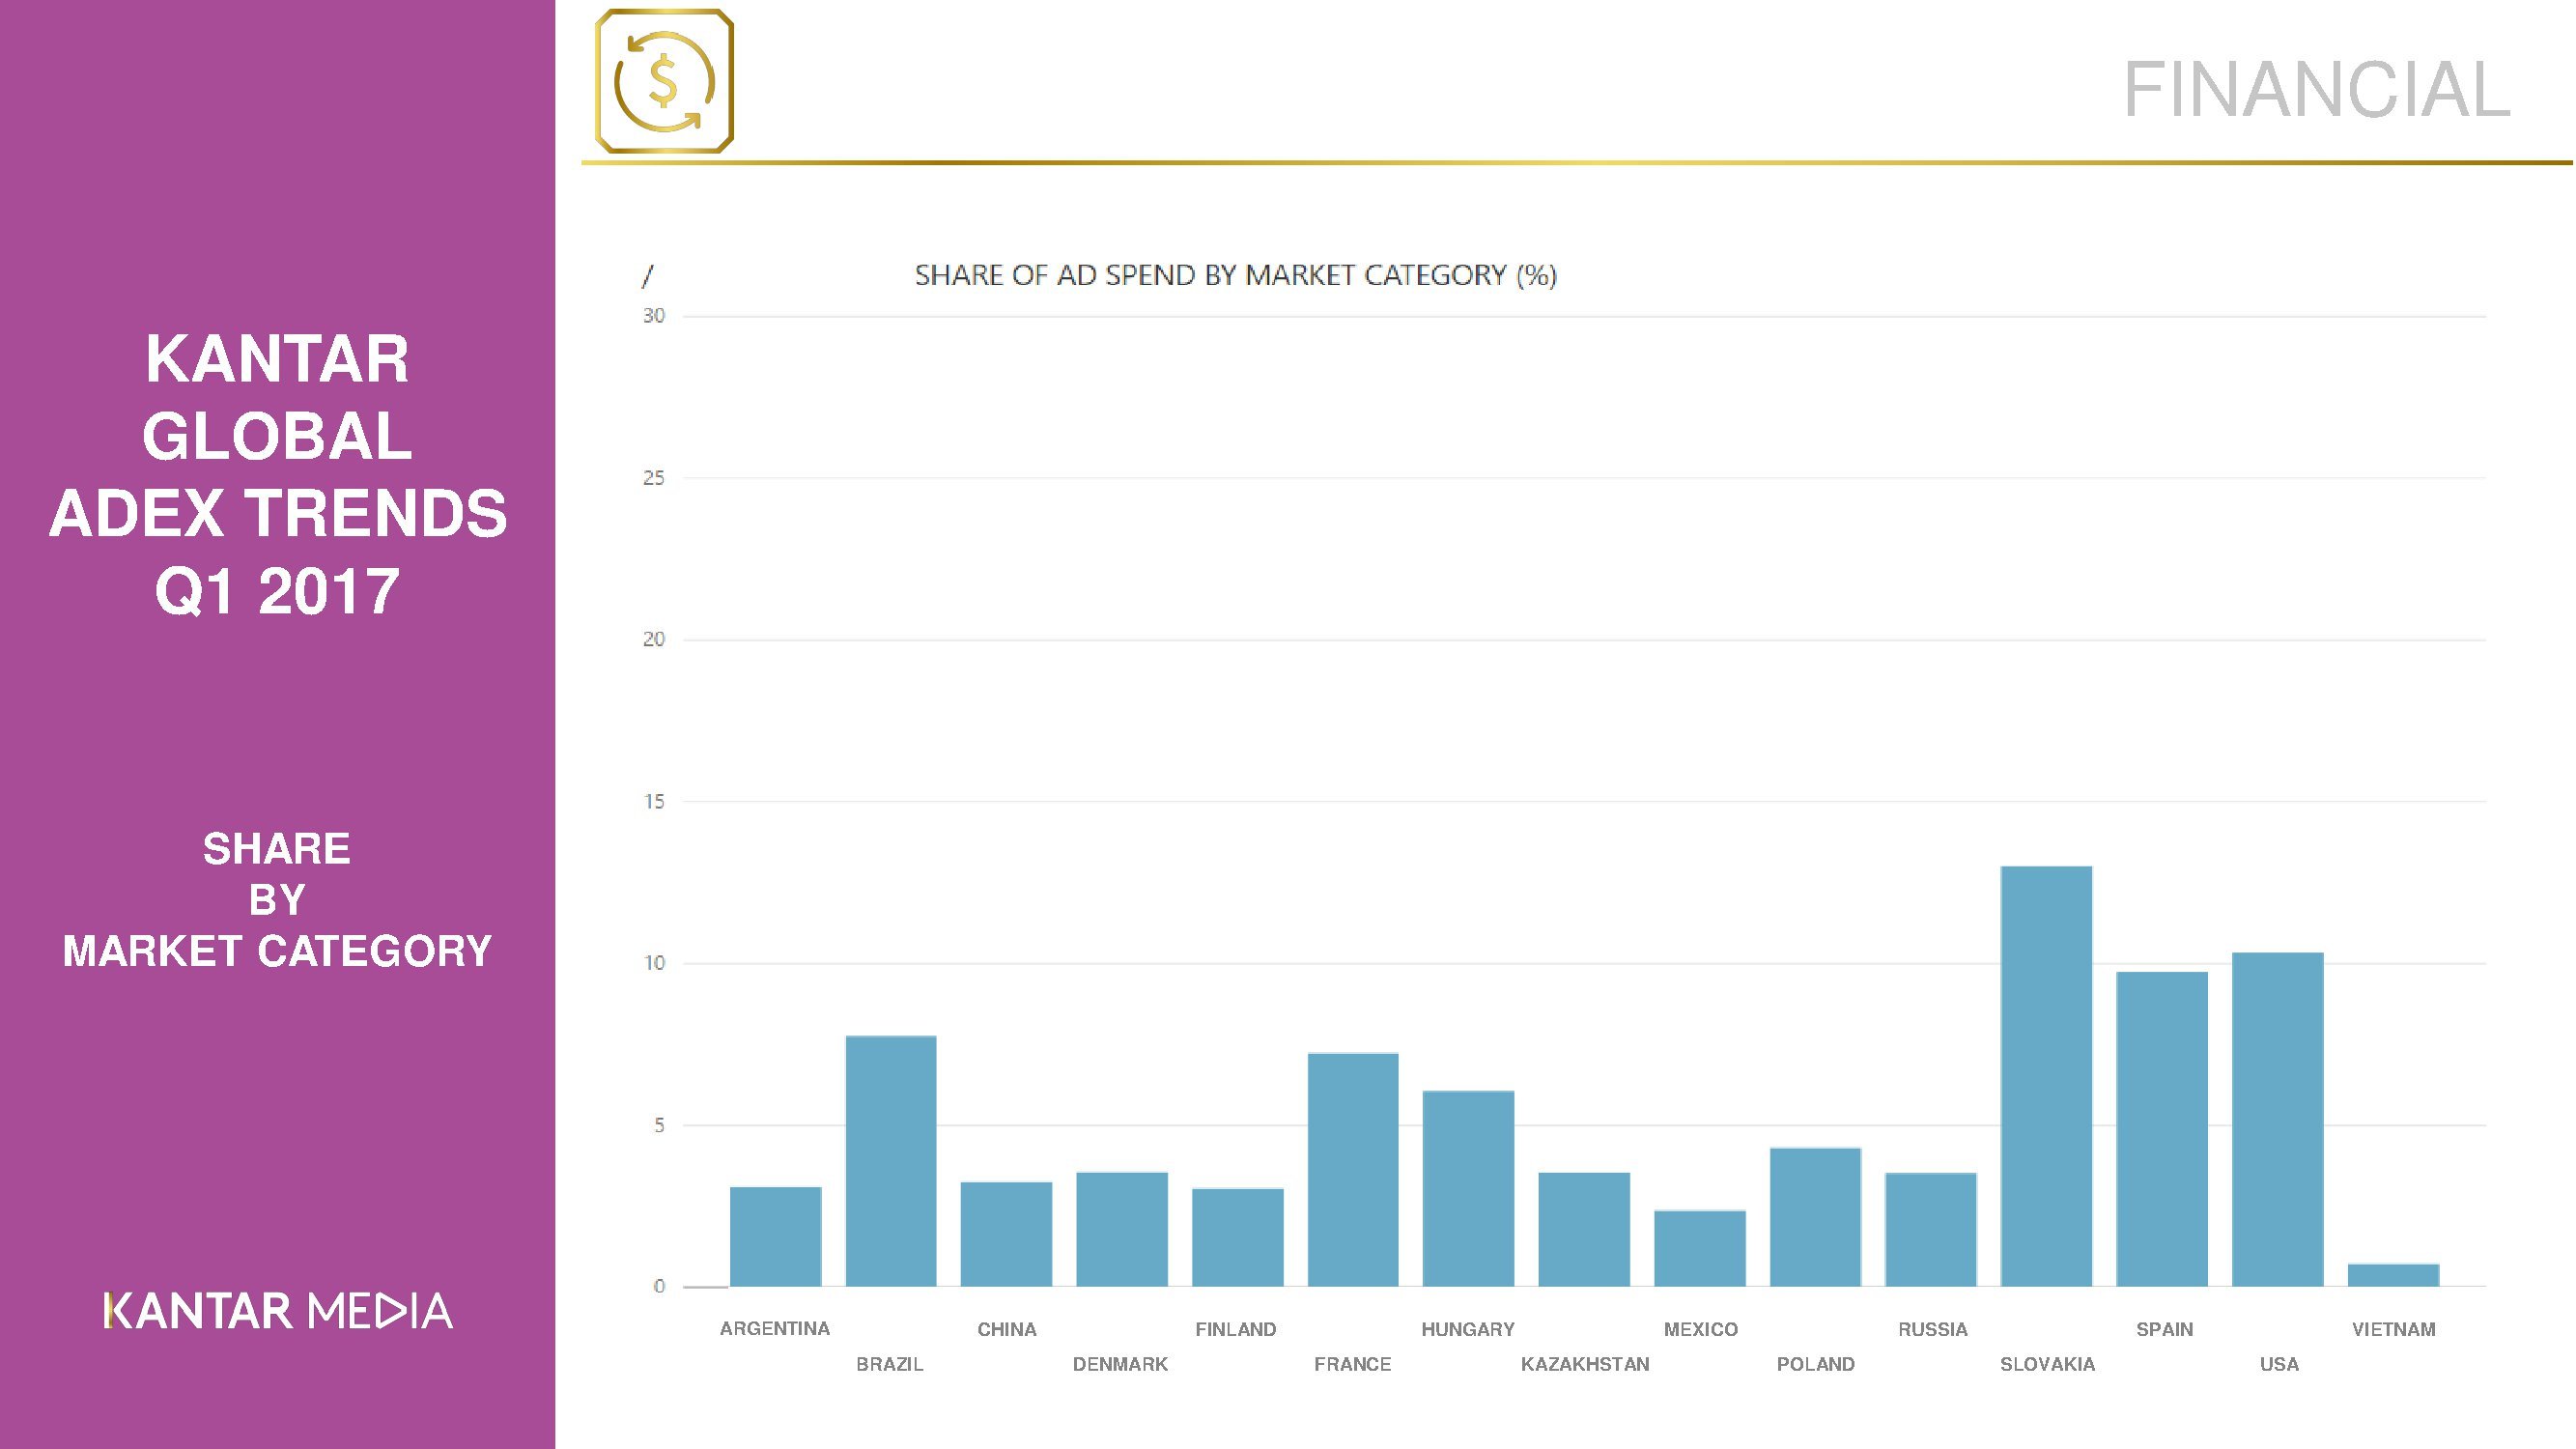Click the KAZAKHSTAN axis label

1585,1364
